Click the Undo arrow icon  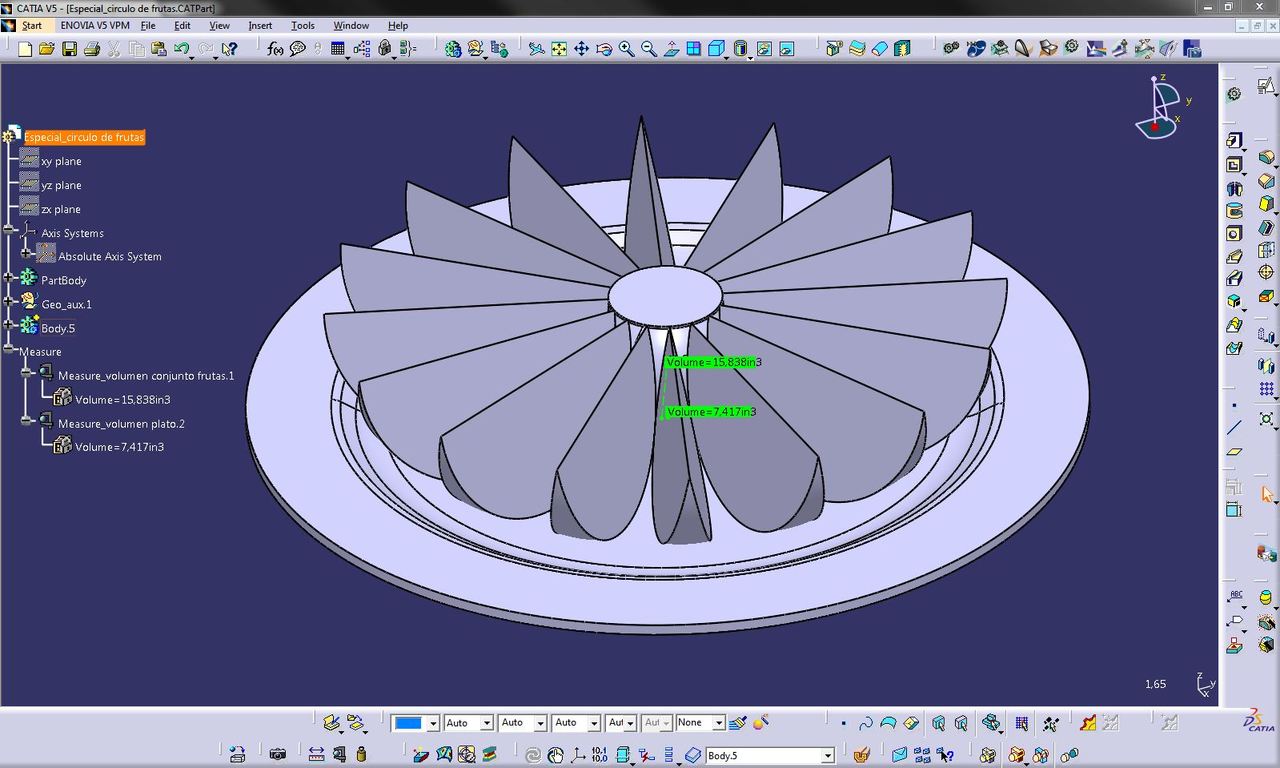coord(181,48)
